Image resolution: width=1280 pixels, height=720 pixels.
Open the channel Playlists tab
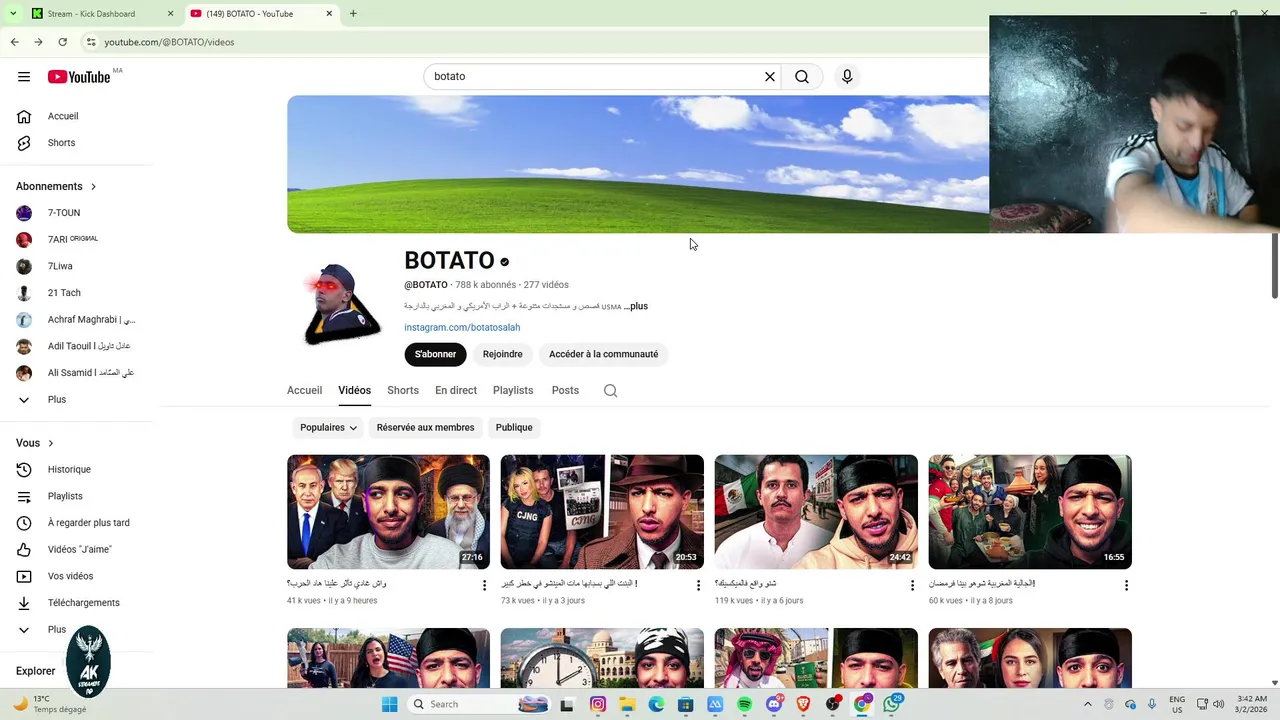coord(513,391)
